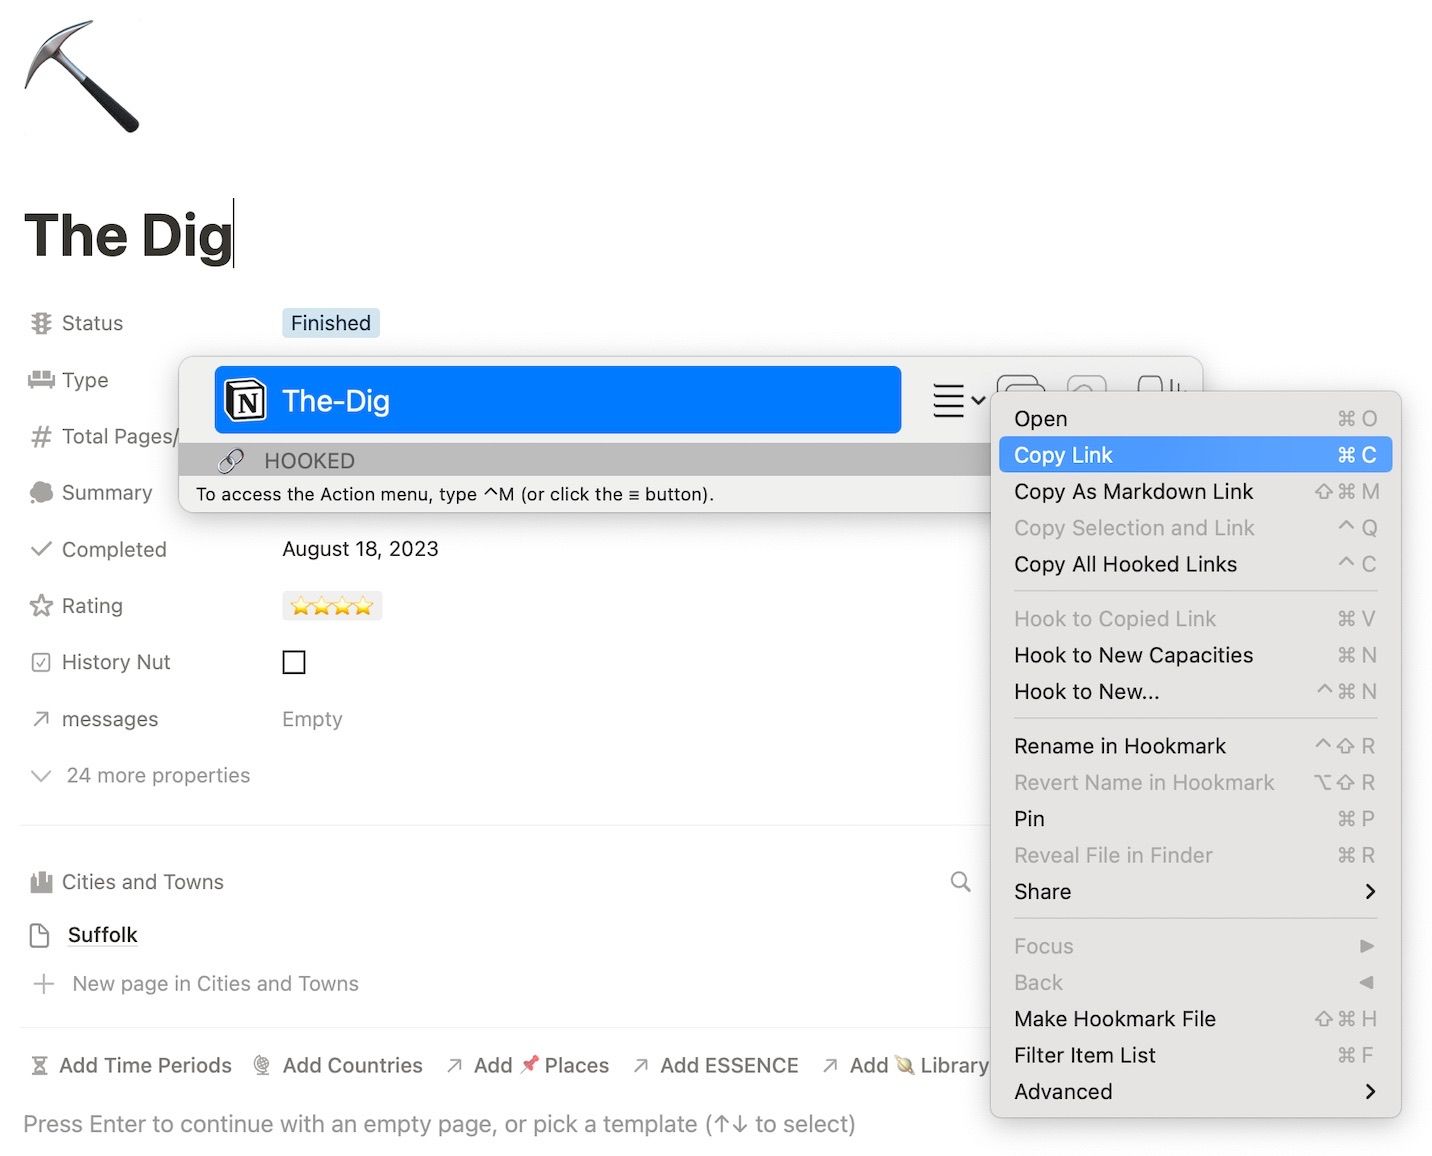The width and height of the screenshot is (1432, 1156).
Task: Click the Finished status tag
Action: (331, 323)
